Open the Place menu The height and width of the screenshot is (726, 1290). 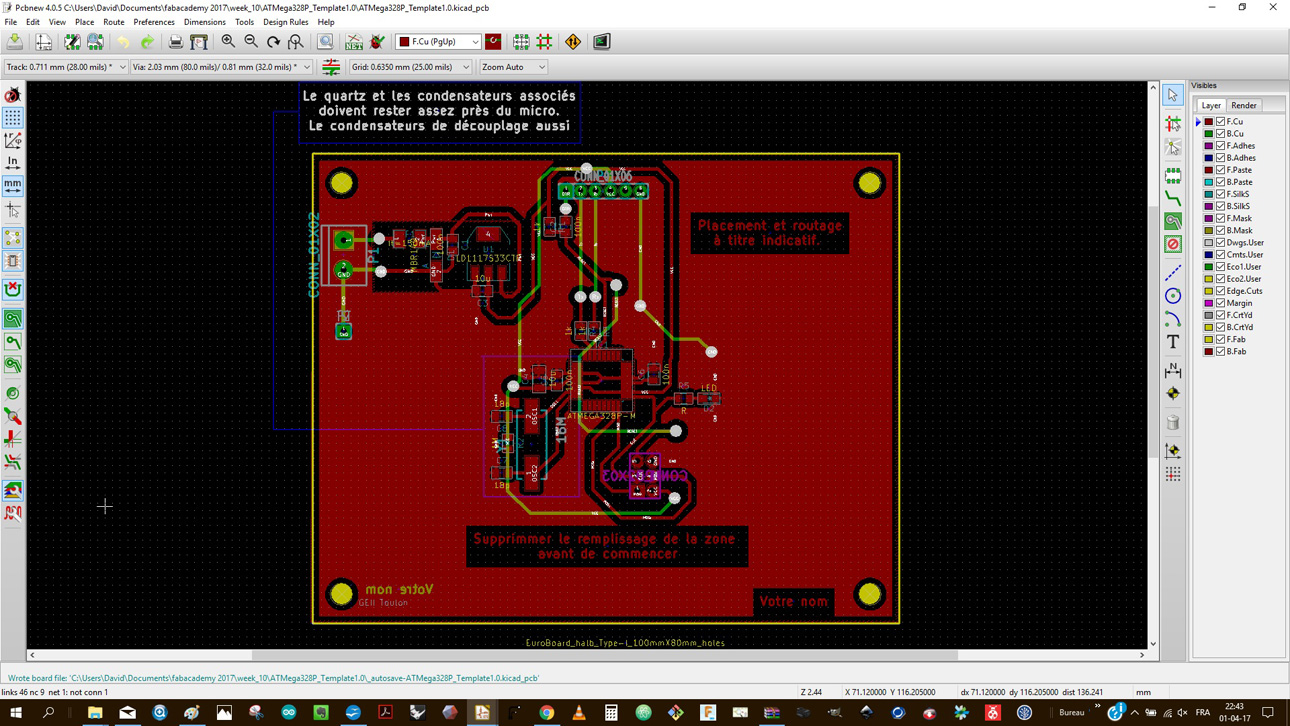click(x=84, y=22)
